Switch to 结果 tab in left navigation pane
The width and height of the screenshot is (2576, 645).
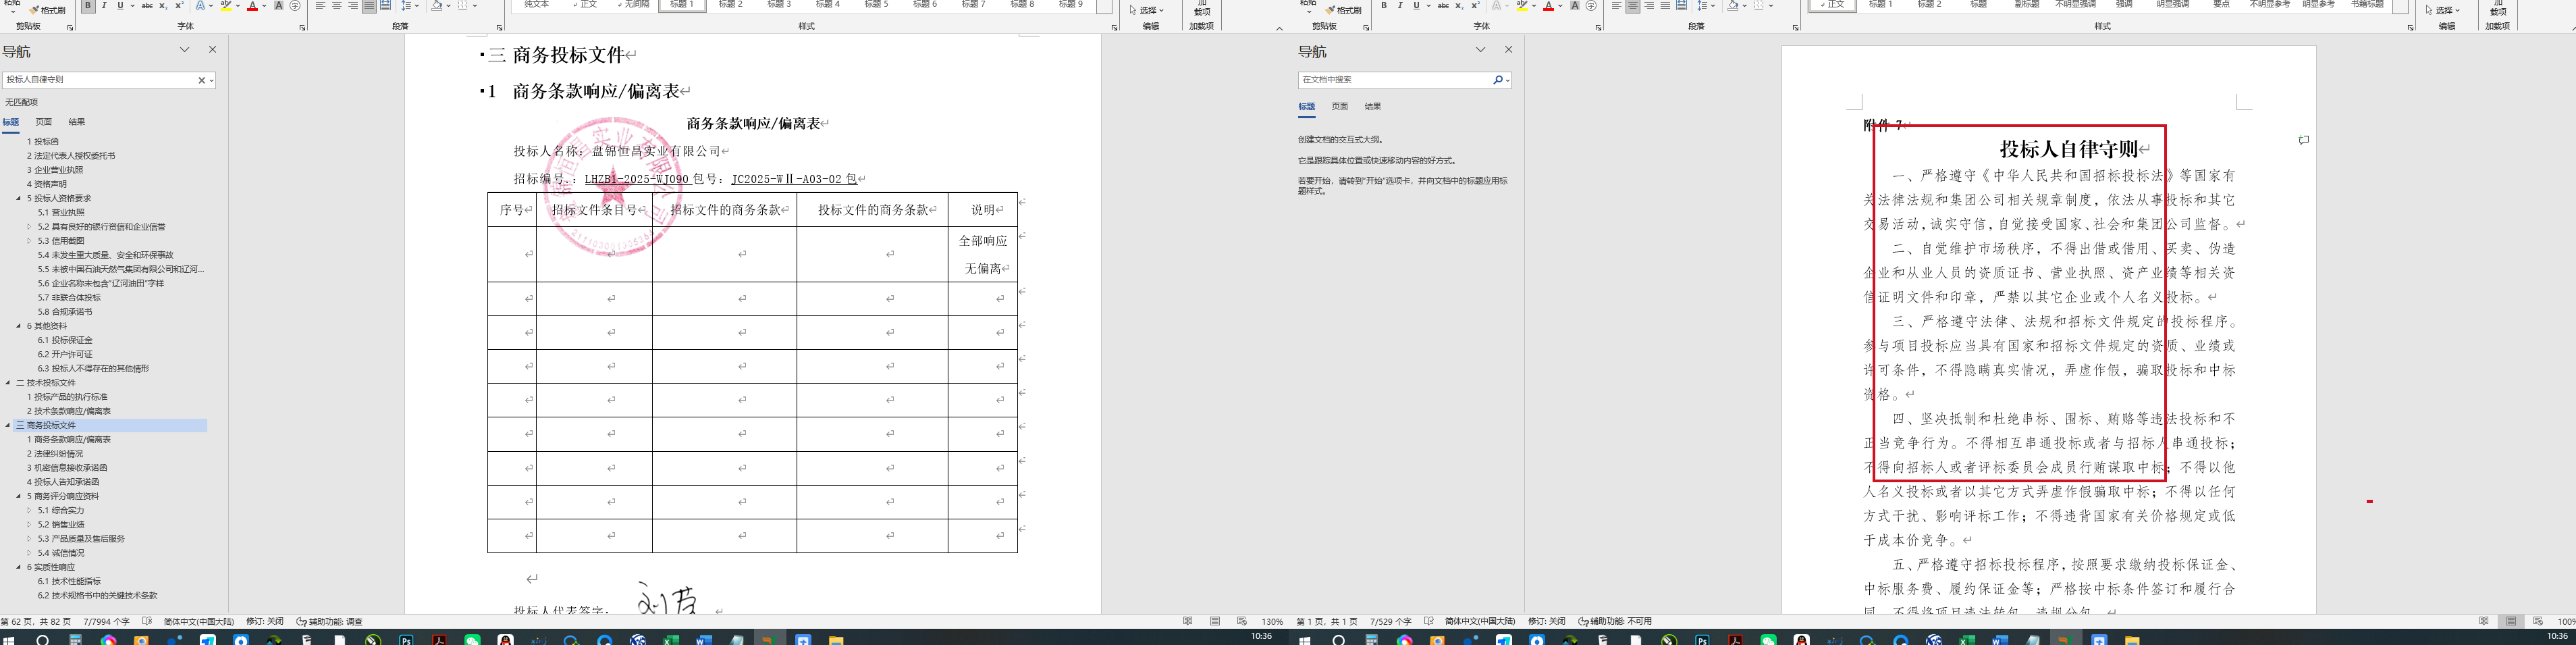pos(77,122)
